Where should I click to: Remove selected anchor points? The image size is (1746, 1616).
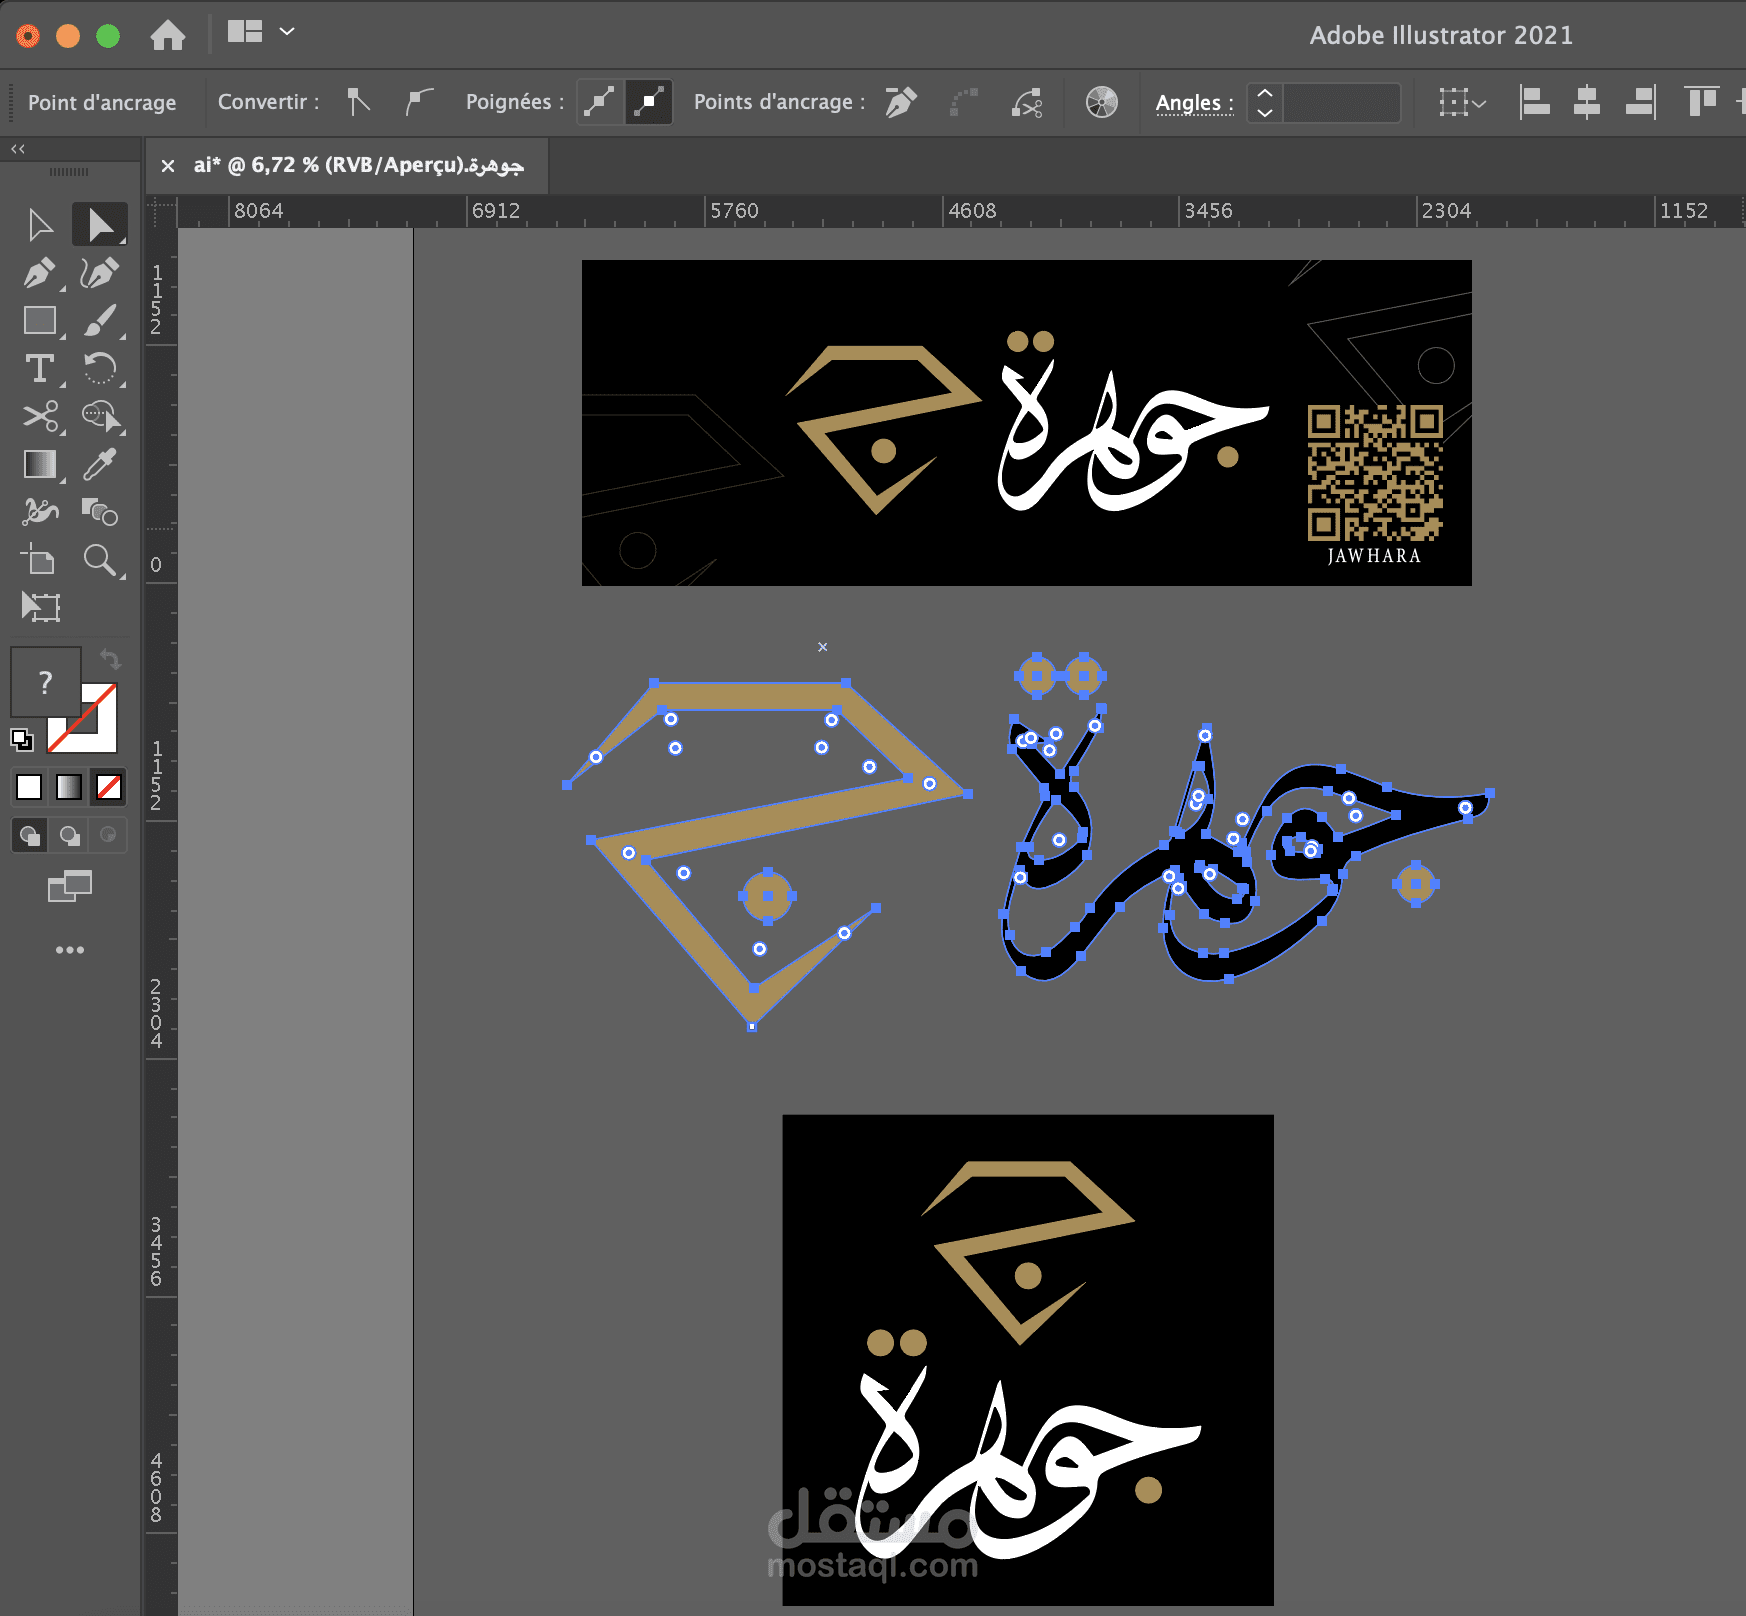tap(901, 102)
